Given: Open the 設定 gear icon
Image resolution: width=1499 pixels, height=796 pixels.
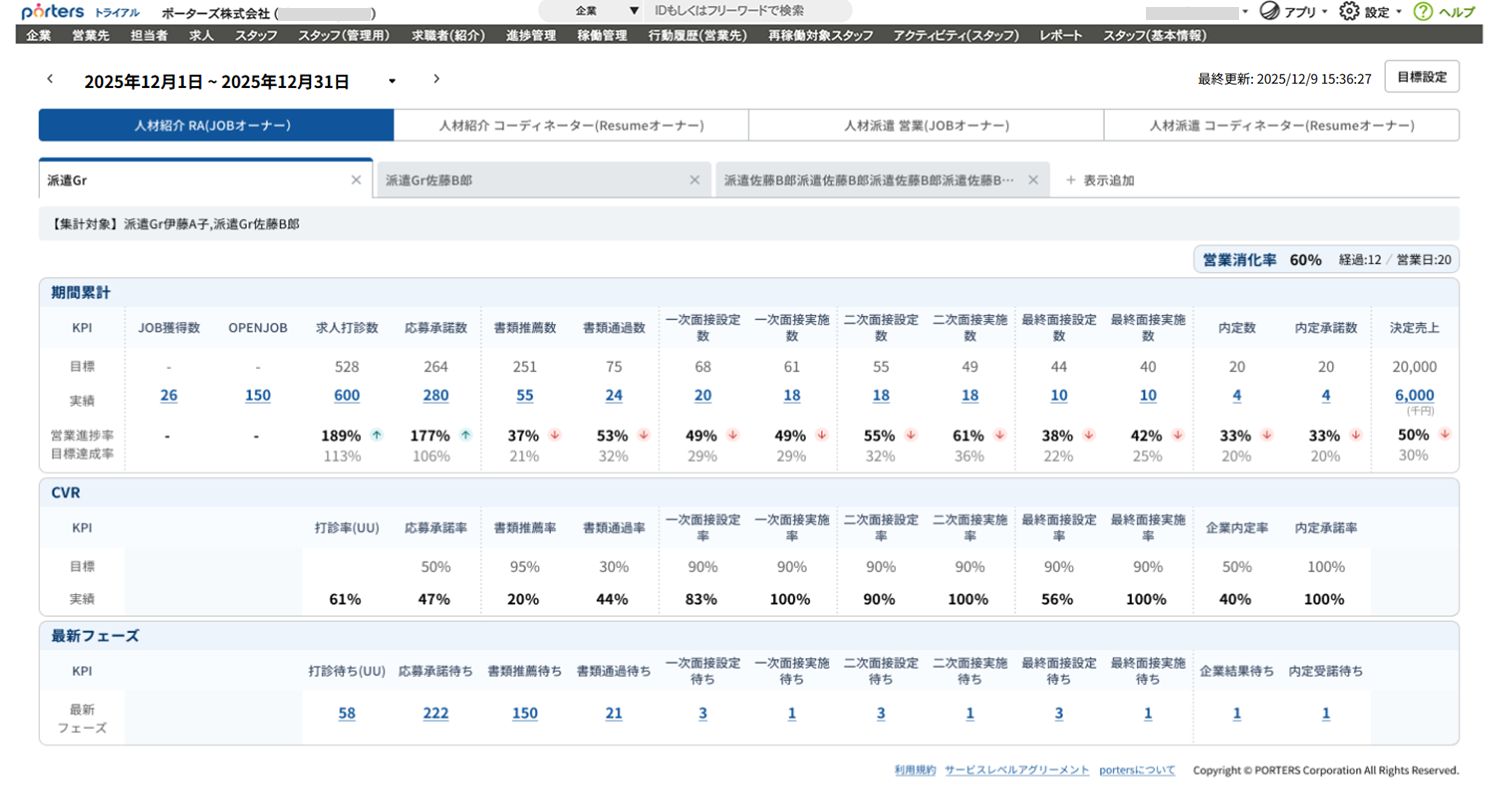Looking at the screenshot, I should tap(1349, 11).
